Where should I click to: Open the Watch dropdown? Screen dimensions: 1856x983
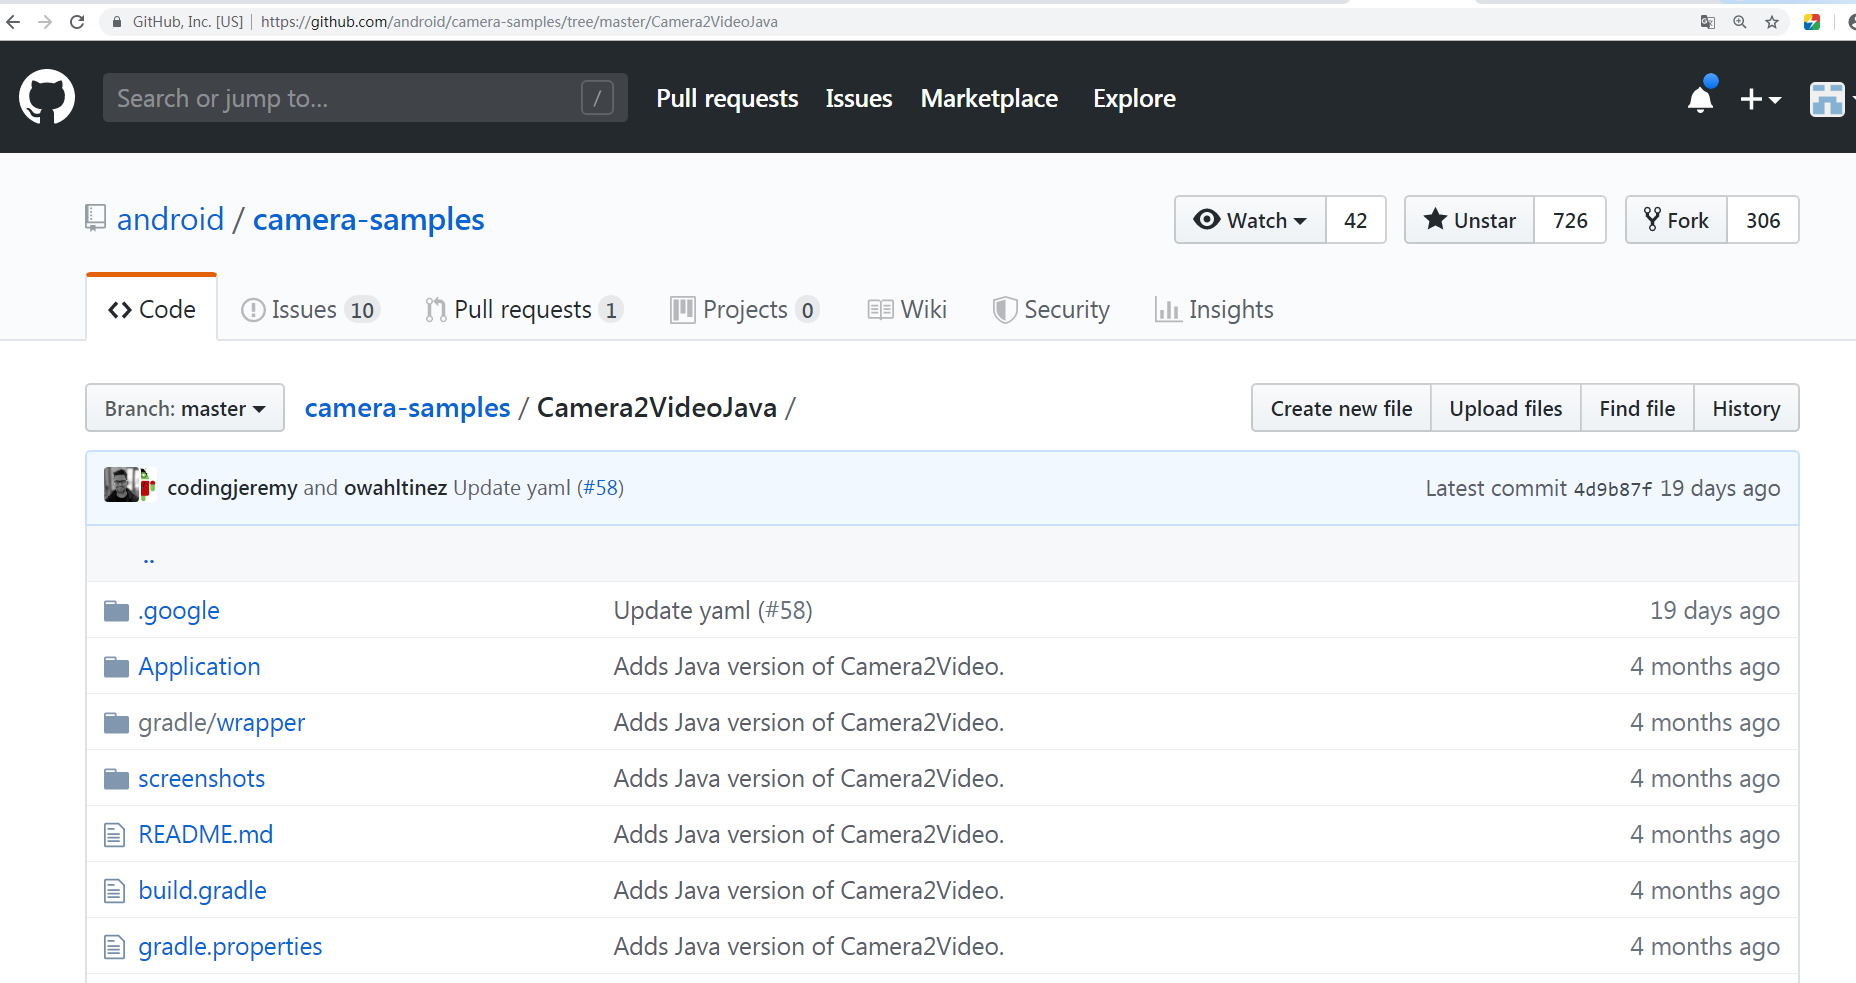[1250, 220]
